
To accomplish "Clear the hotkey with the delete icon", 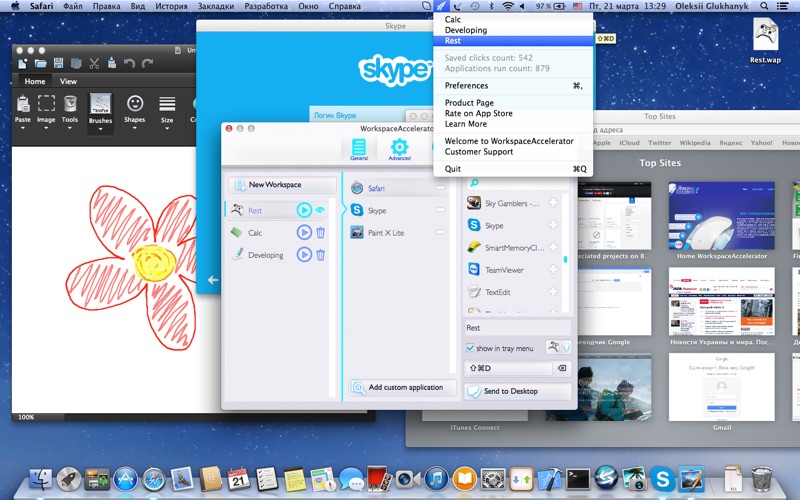I will pos(562,368).
